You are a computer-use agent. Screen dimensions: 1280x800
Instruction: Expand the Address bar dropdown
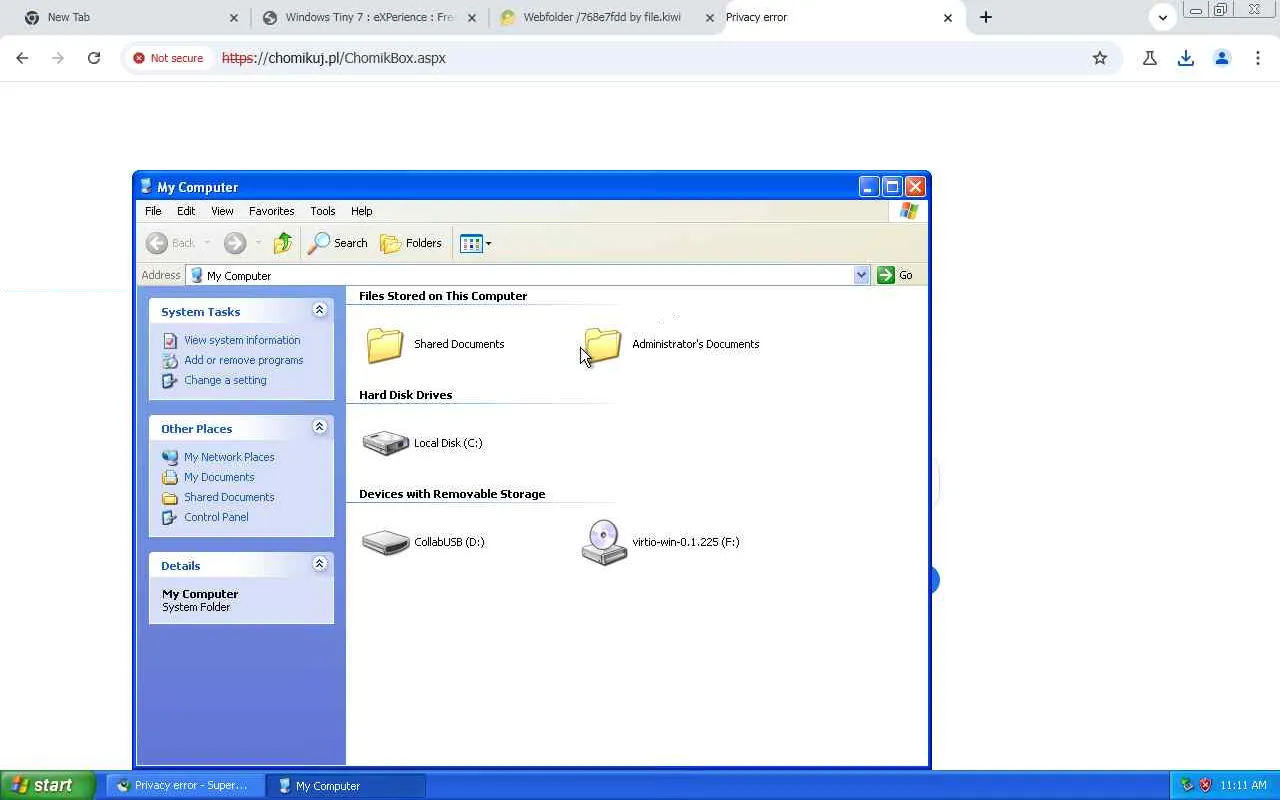pos(861,275)
